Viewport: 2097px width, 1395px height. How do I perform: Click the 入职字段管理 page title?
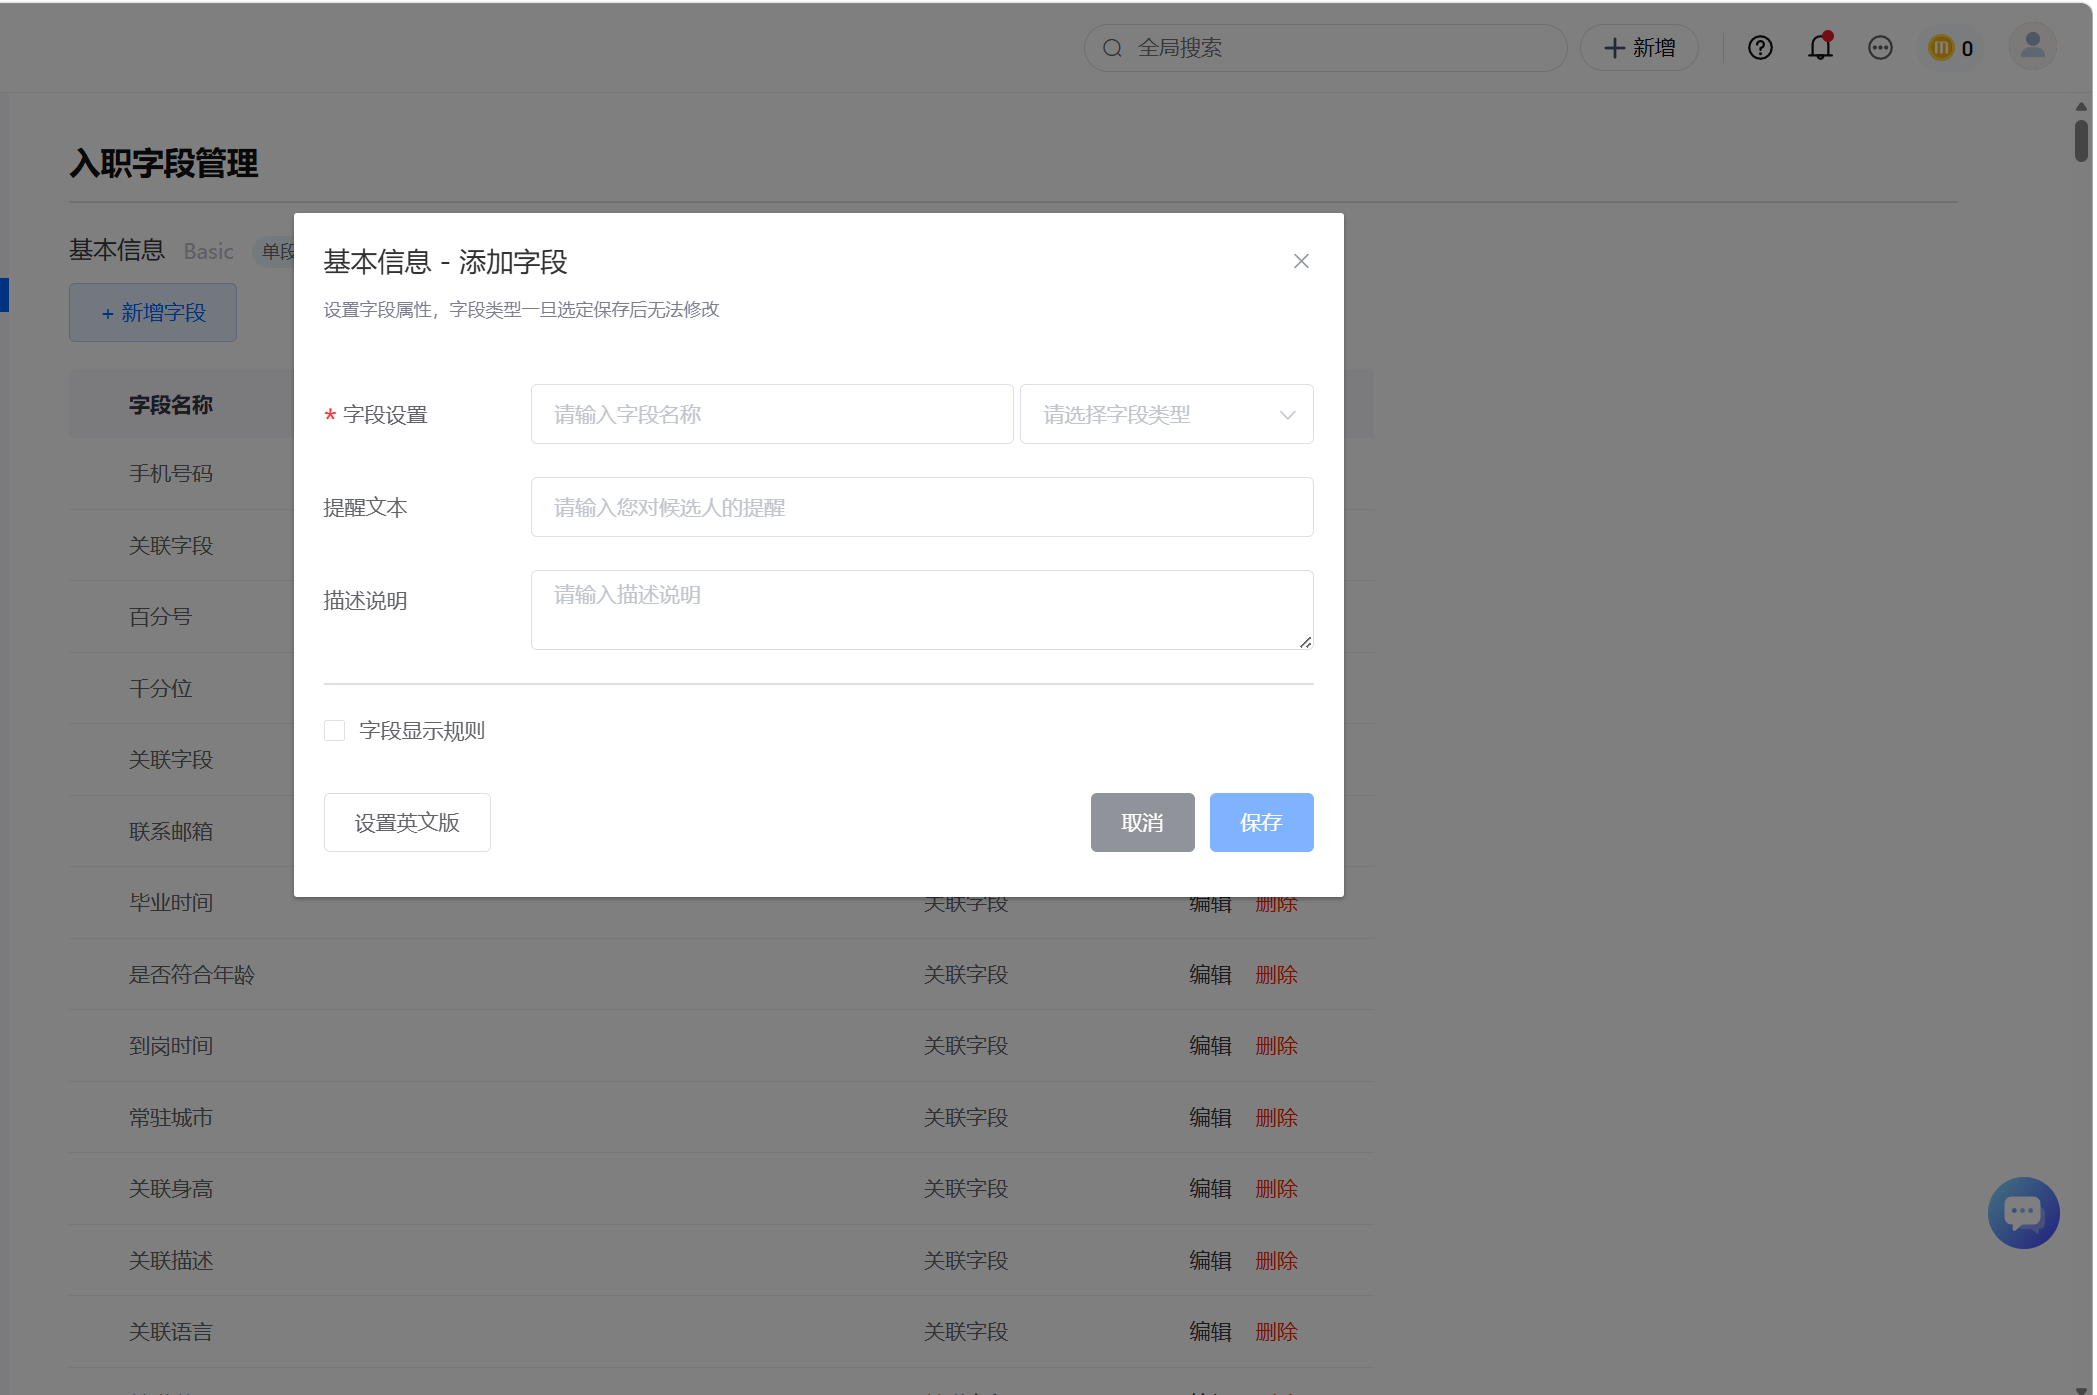pyautogui.click(x=164, y=163)
